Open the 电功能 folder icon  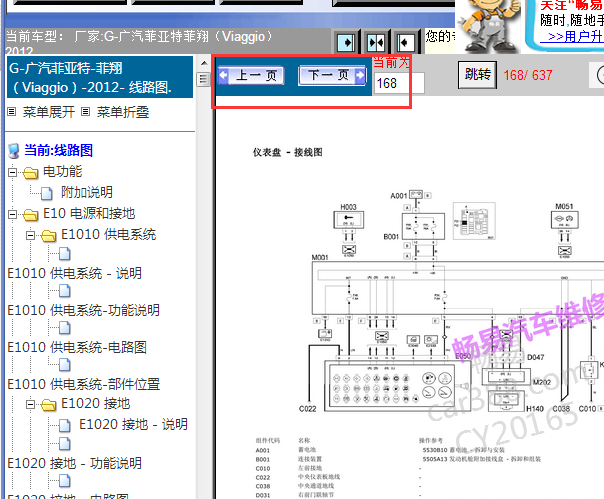pos(30,173)
